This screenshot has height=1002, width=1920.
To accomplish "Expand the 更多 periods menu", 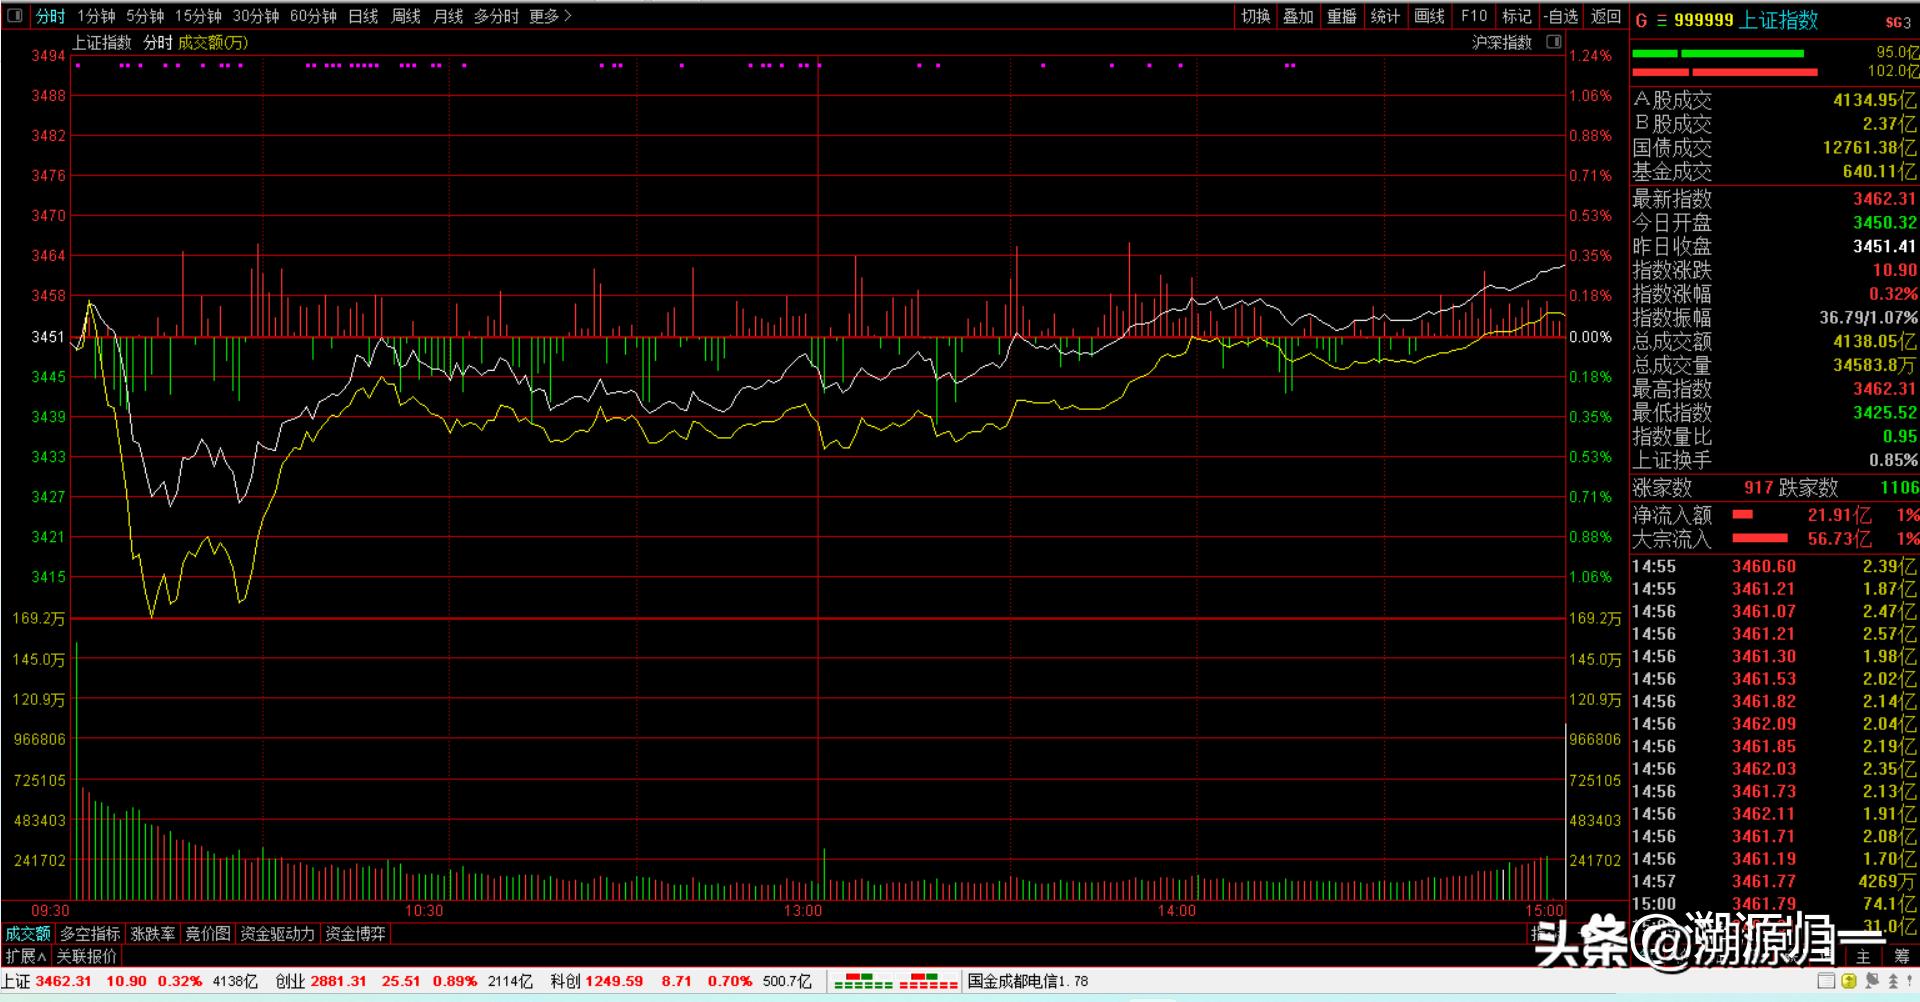I will click(x=549, y=16).
